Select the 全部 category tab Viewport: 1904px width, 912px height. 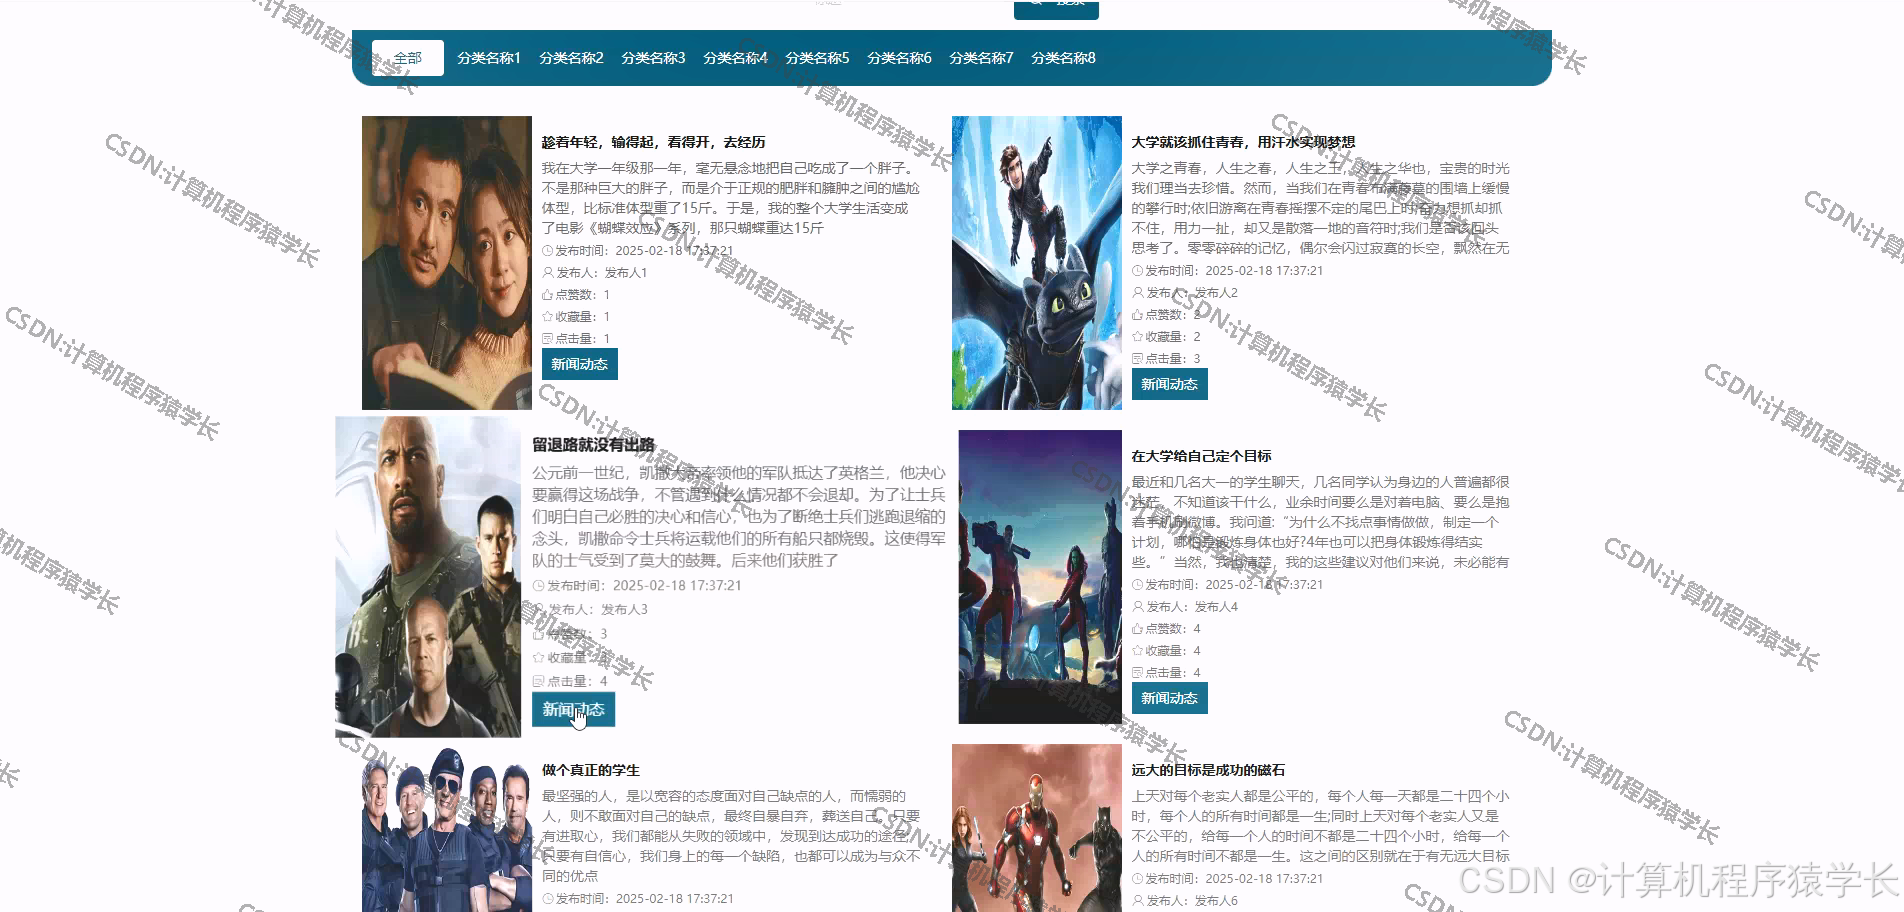click(x=408, y=58)
